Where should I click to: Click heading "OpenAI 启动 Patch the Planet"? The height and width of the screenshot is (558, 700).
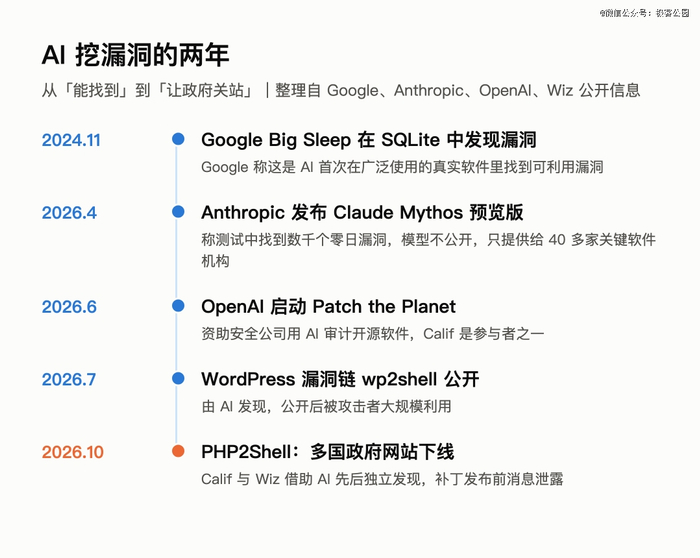(329, 307)
